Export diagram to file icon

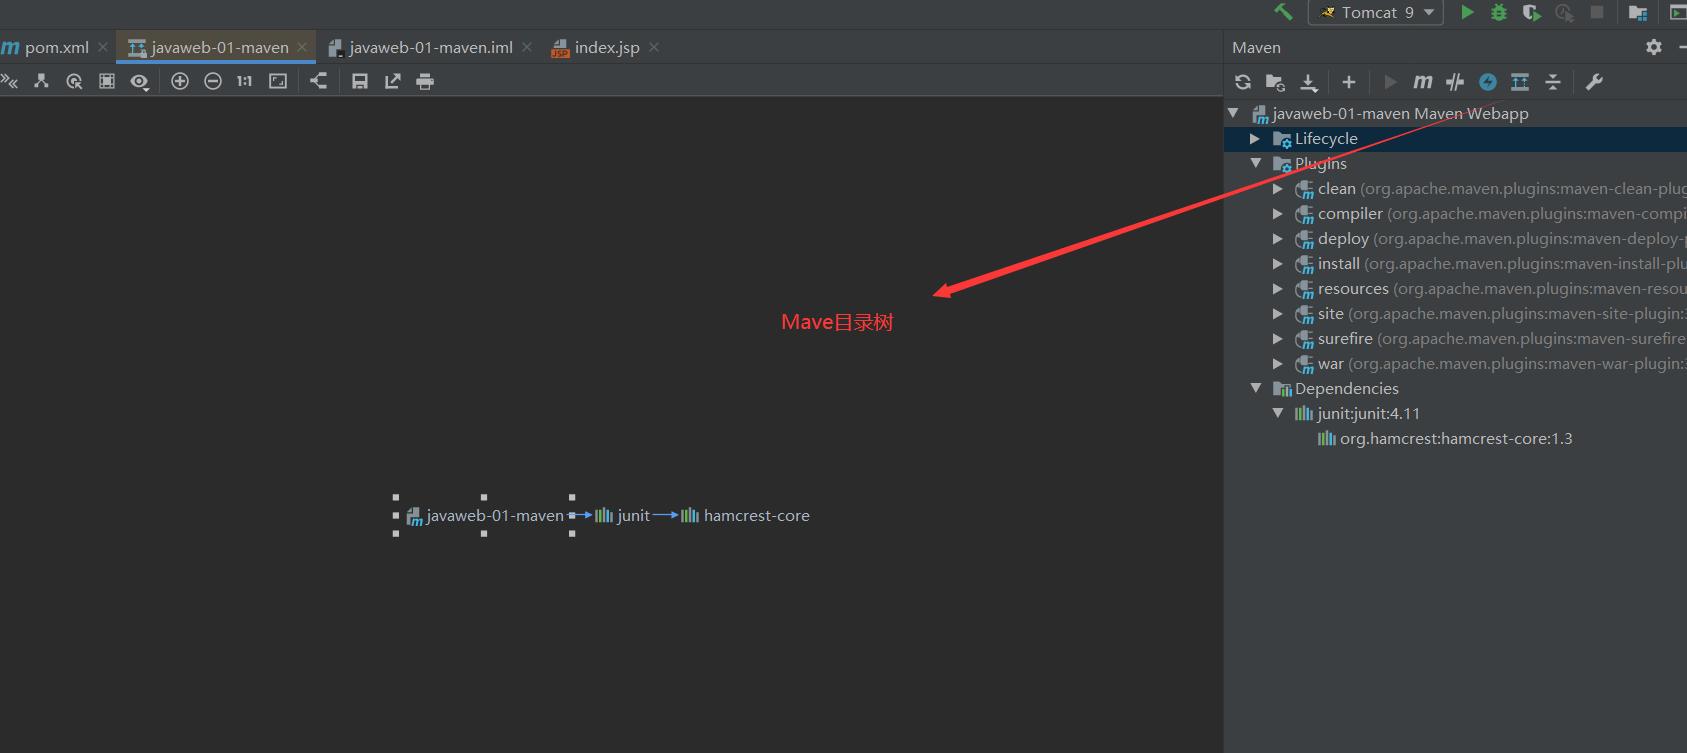(x=393, y=81)
